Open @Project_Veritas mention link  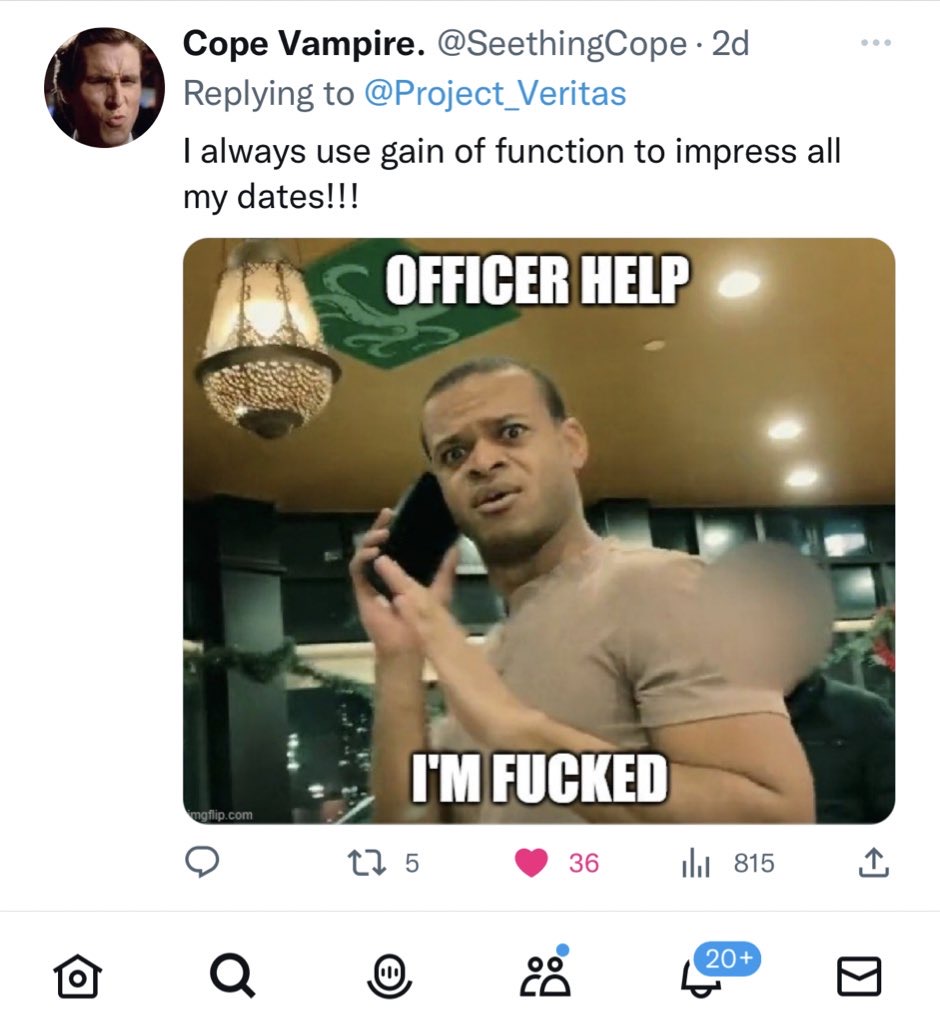coord(494,94)
